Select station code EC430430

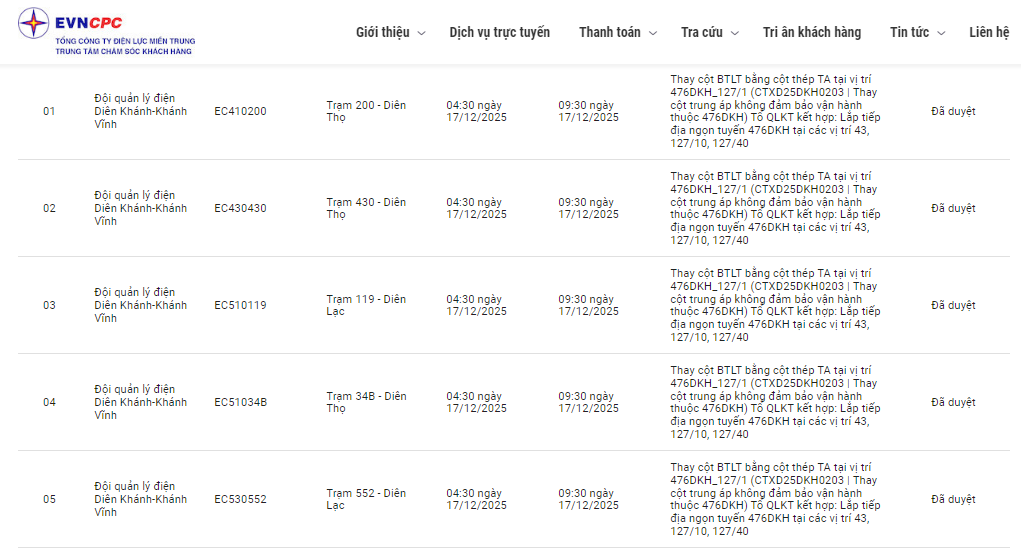240,208
